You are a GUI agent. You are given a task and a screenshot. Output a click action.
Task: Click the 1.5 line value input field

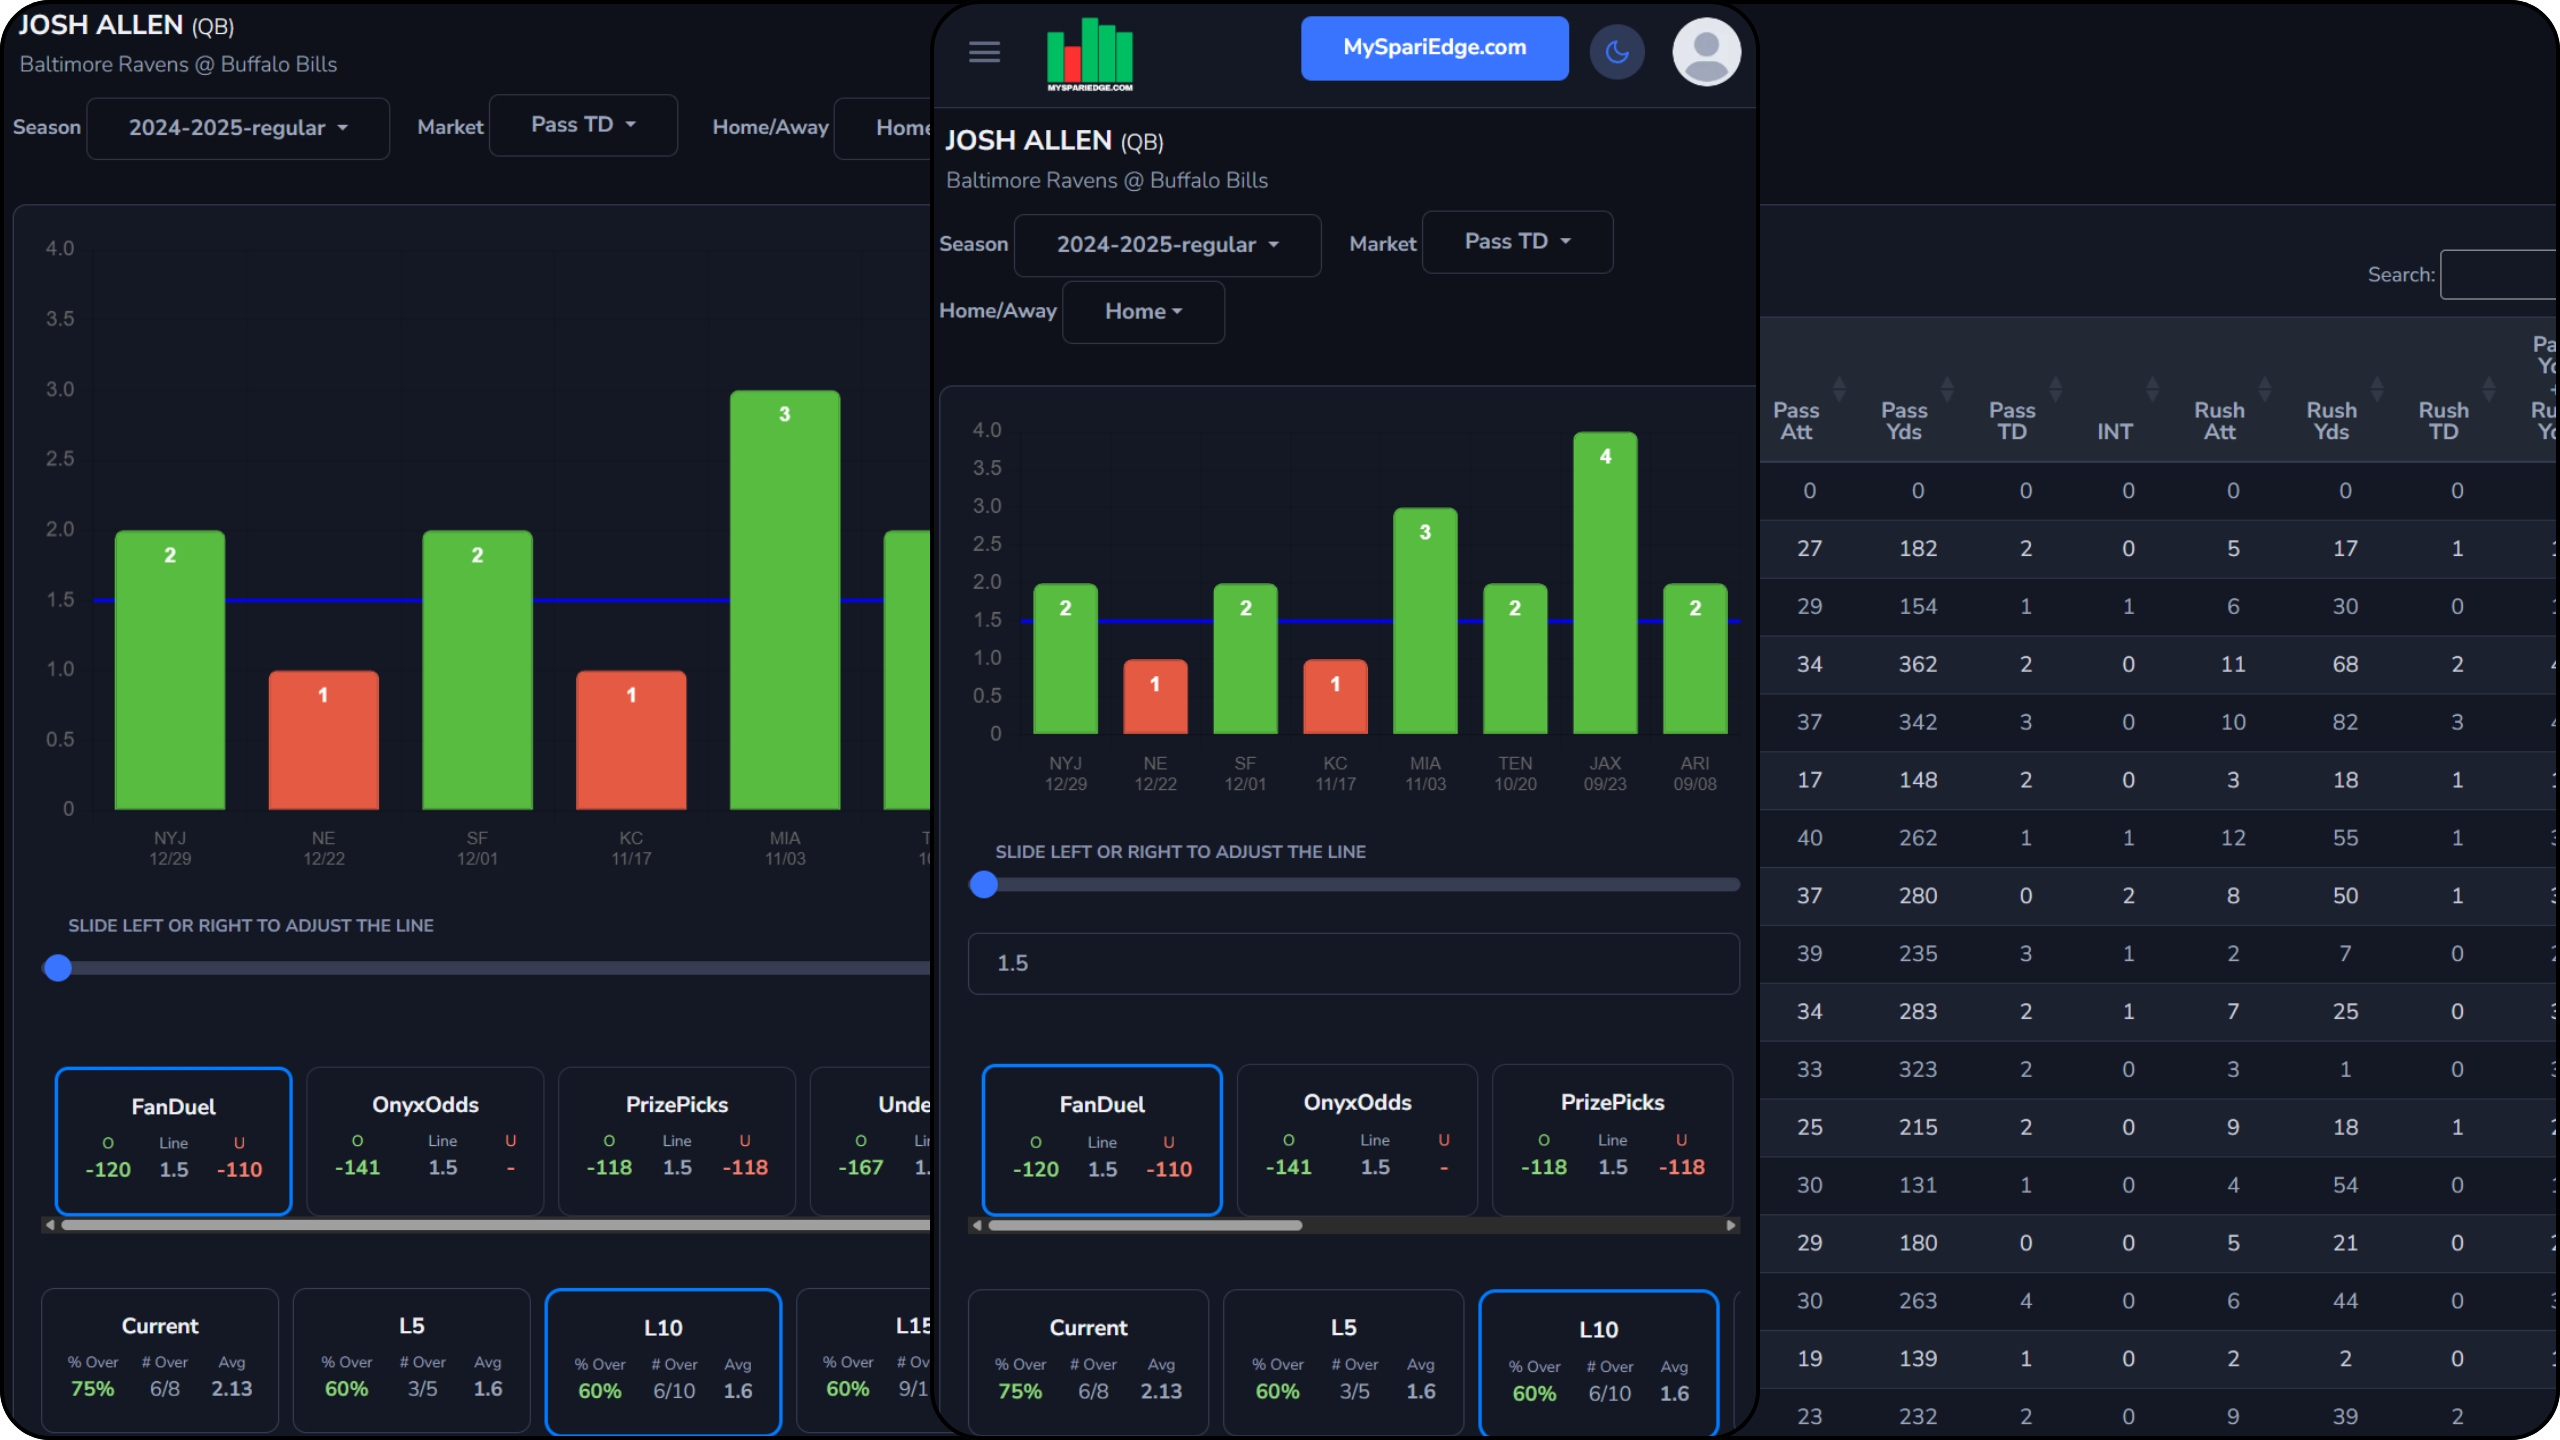click(1353, 963)
